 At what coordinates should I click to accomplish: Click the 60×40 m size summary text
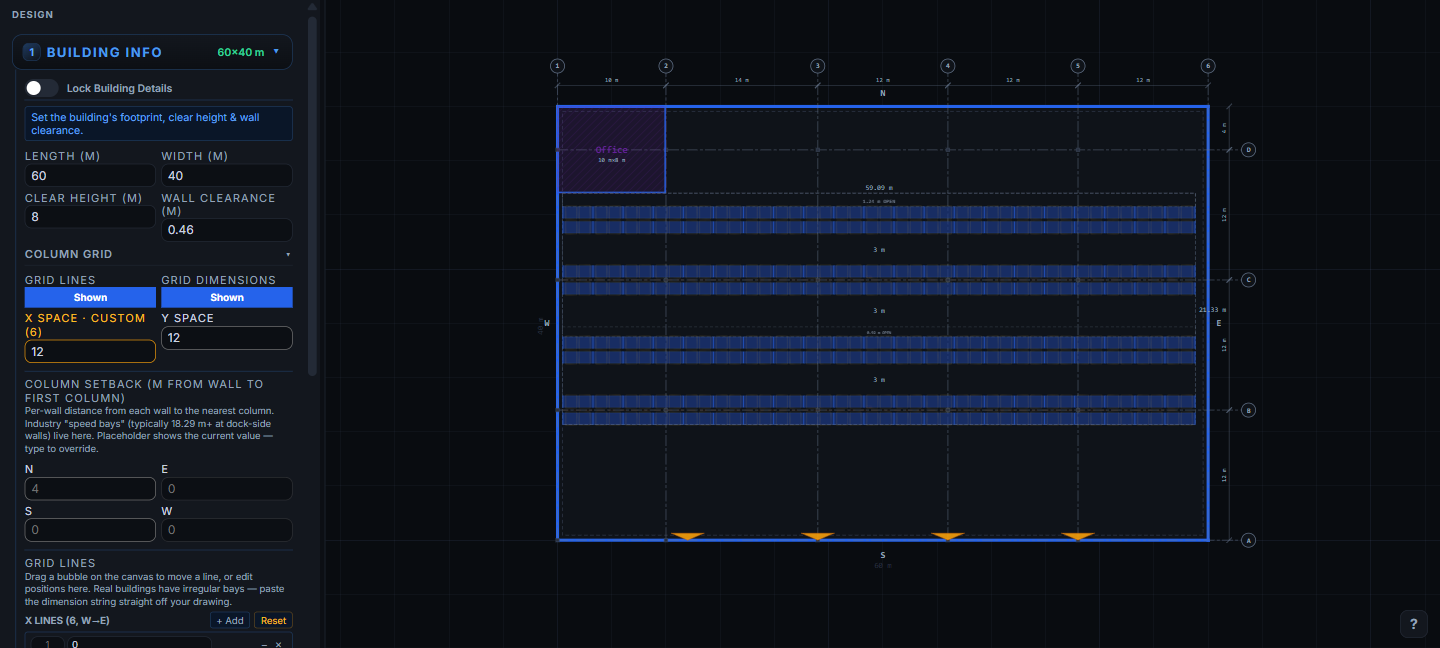click(241, 52)
